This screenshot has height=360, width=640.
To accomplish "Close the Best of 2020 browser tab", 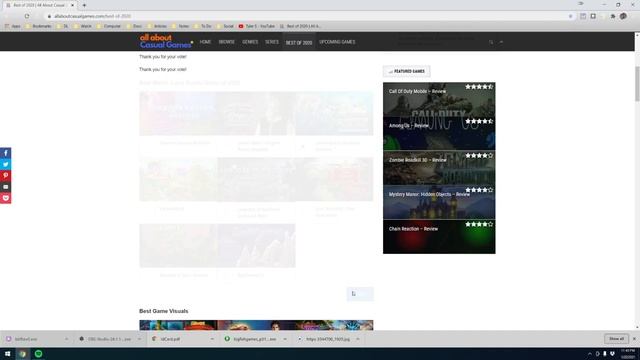I will click(x=72, y=5).
